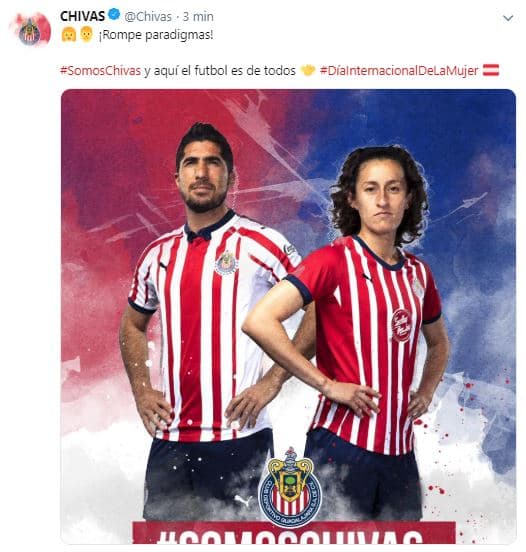Click "y aquí el futbol es de todos" text
The height and width of the screenshot is (552, 526).
pos(220,71)
